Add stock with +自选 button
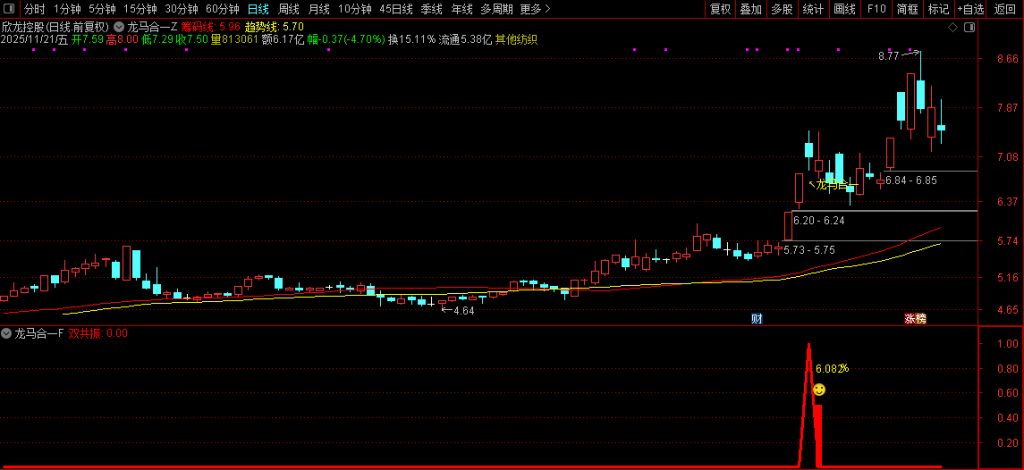The width and height of the screenshot is (1024, 470). (970, 9)
